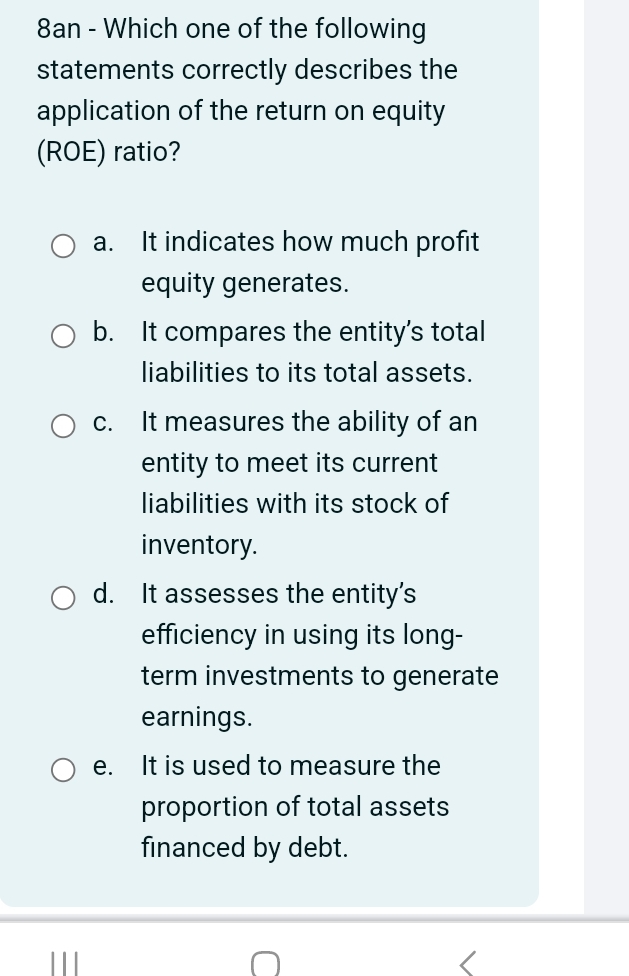The height and width of the screenshot is (976, 629).
Task: Select the radio button for option d
Action: click(64, 598)
